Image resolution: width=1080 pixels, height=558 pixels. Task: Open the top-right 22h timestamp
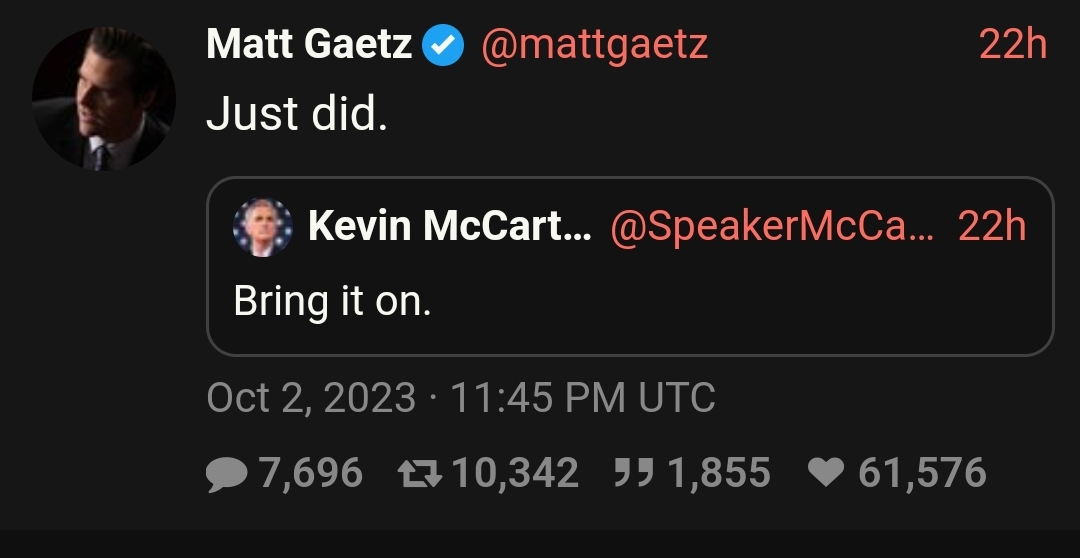[1012, 45]
